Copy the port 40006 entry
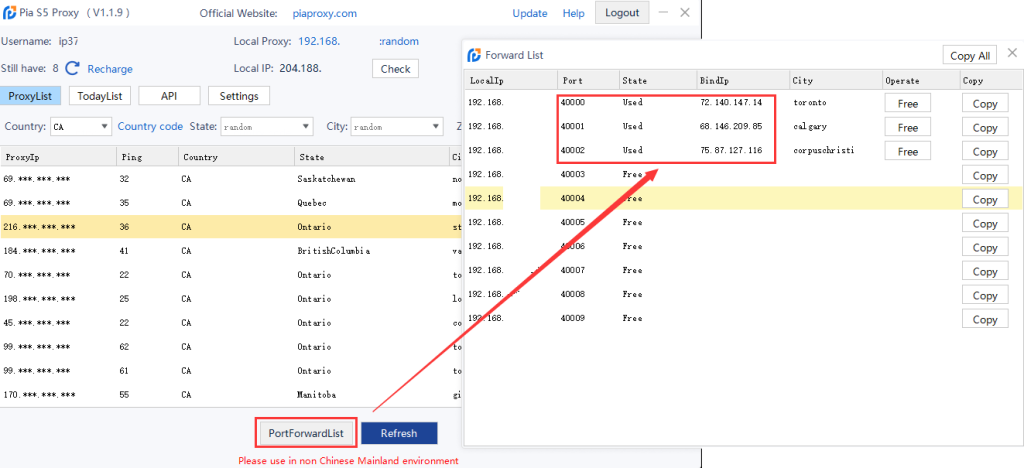Viewport: 1024px width, 468px height. pos(985,247)
